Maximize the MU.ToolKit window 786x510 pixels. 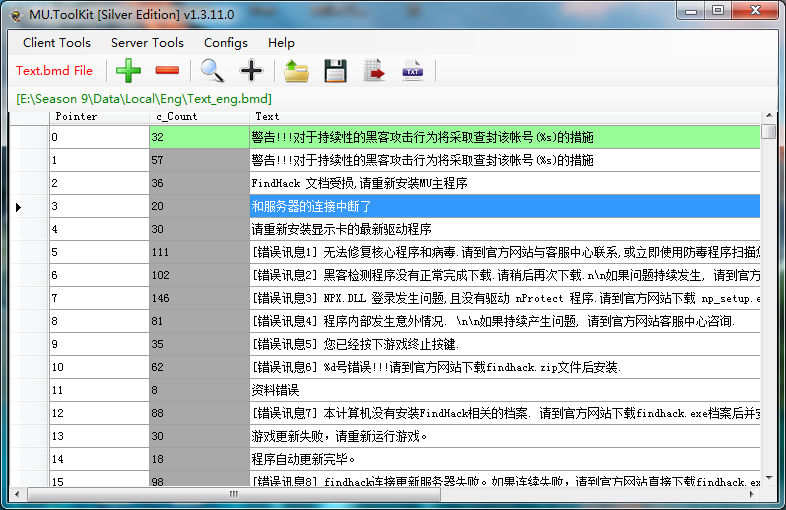tap(718, 11)
